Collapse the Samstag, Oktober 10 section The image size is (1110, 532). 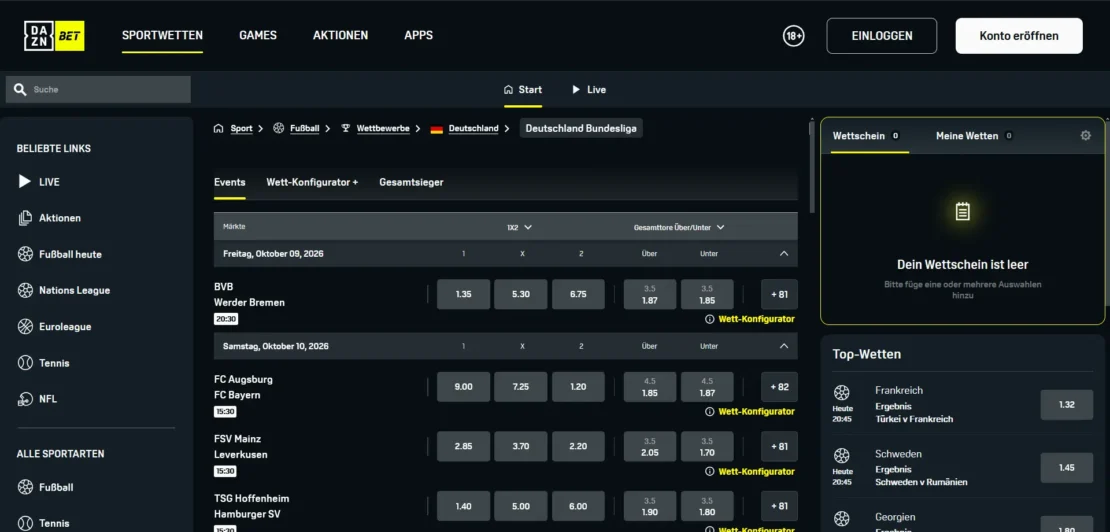click(784, 347)
